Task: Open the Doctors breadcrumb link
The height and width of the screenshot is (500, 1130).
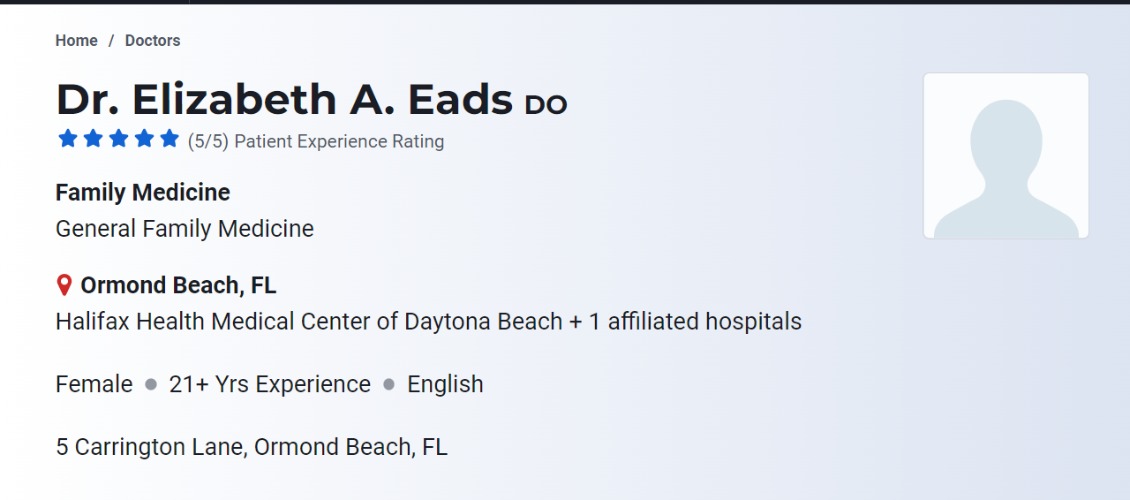Action: [x=152, y=41]
